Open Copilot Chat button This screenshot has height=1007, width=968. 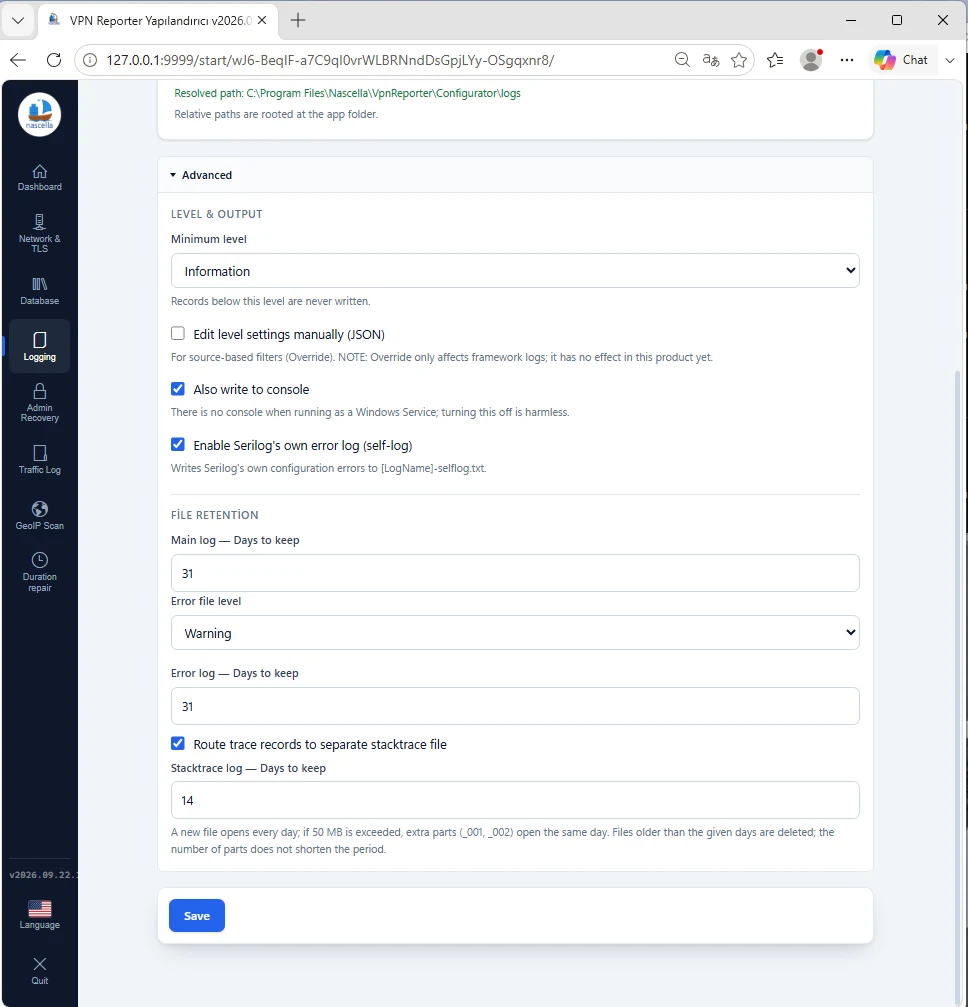901,60
